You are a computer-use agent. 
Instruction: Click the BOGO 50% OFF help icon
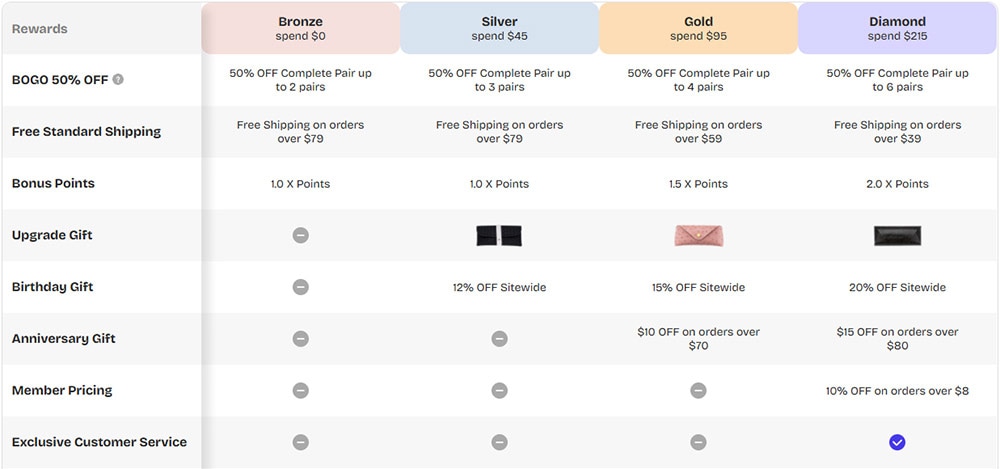[118, 79]
